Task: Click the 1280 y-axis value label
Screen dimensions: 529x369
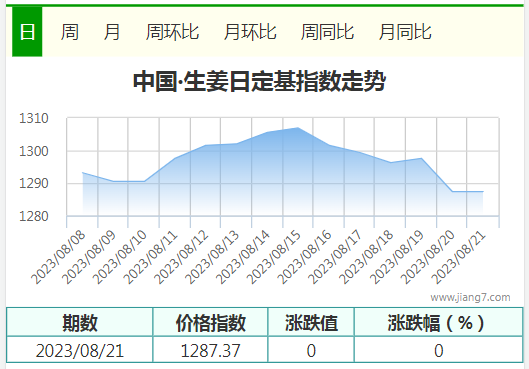Action: click(x=34, y=216)
